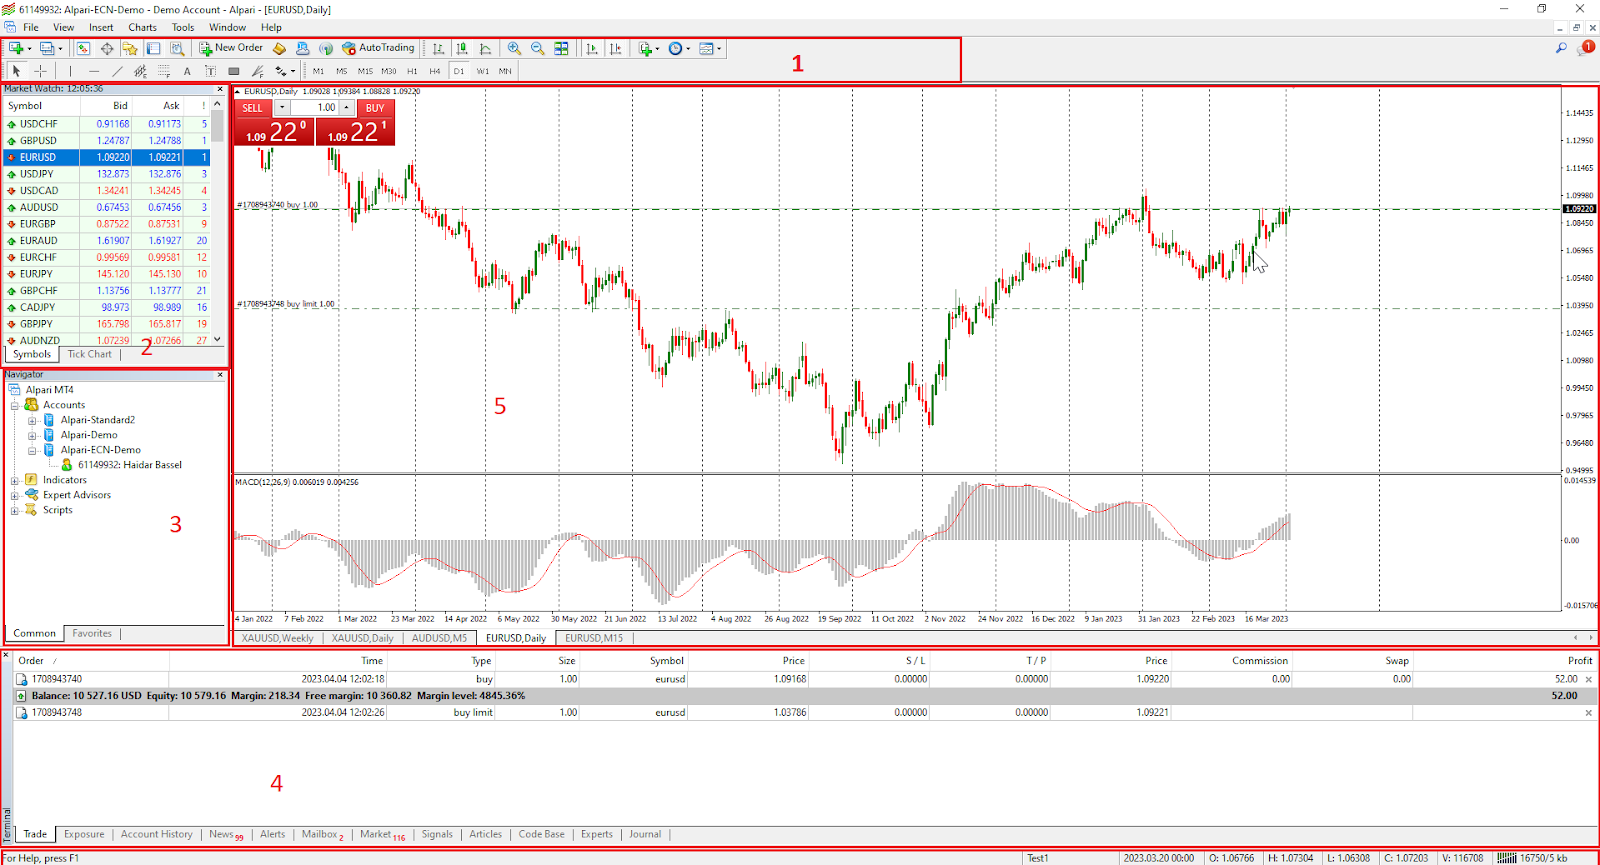Open the Insert menu
The height and width of the screenshot is (865, 1600).
(101, 27)
